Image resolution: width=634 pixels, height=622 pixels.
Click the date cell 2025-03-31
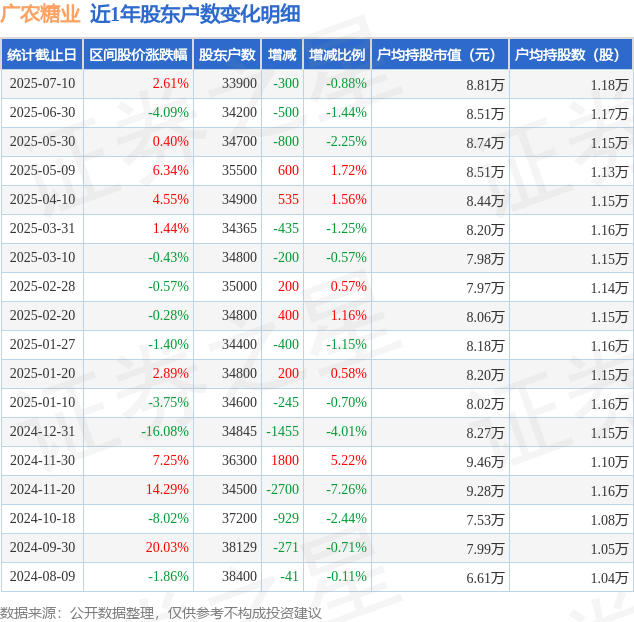(x=42, y=228)
